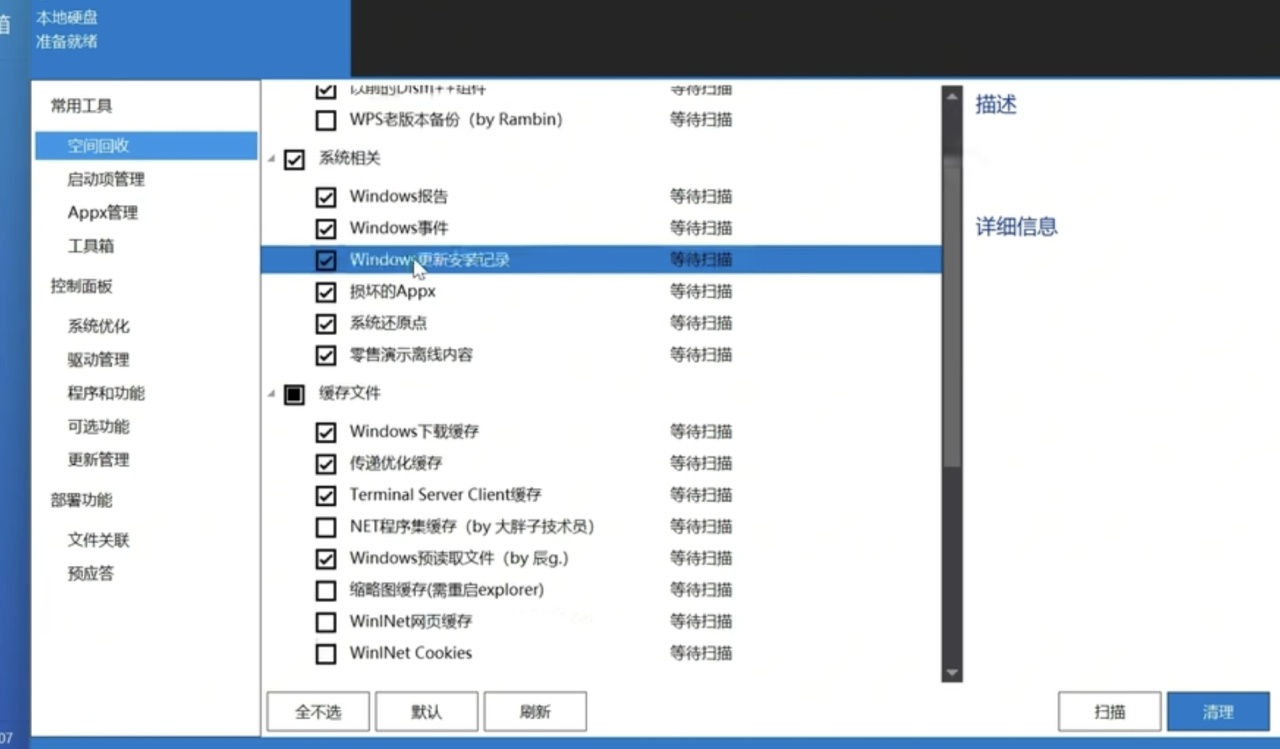This screenshot has height=749, width=1280.
Task: Select the 缓存文件 group label
Action: point(350,393)
